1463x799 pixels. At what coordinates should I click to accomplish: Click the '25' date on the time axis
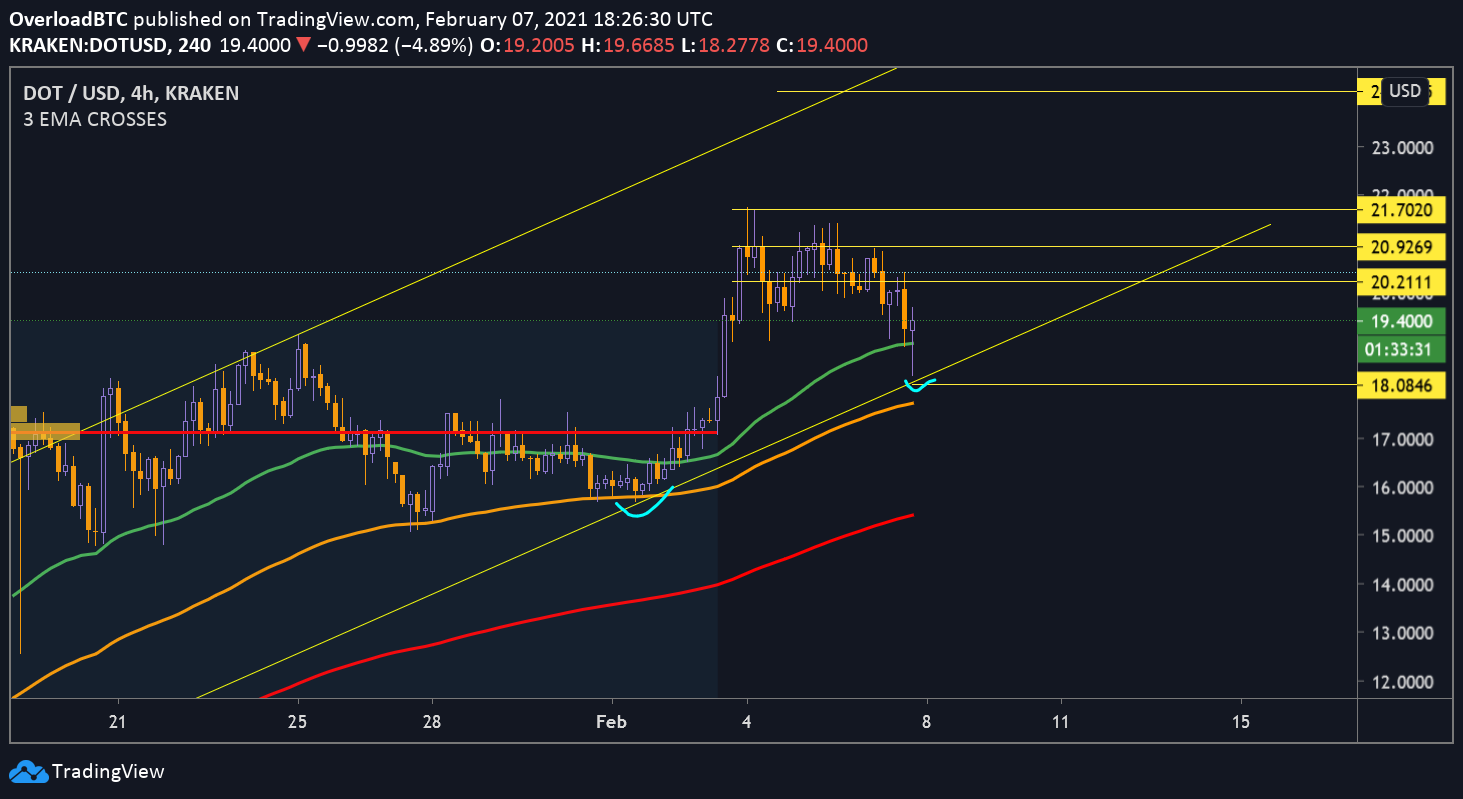297,722
